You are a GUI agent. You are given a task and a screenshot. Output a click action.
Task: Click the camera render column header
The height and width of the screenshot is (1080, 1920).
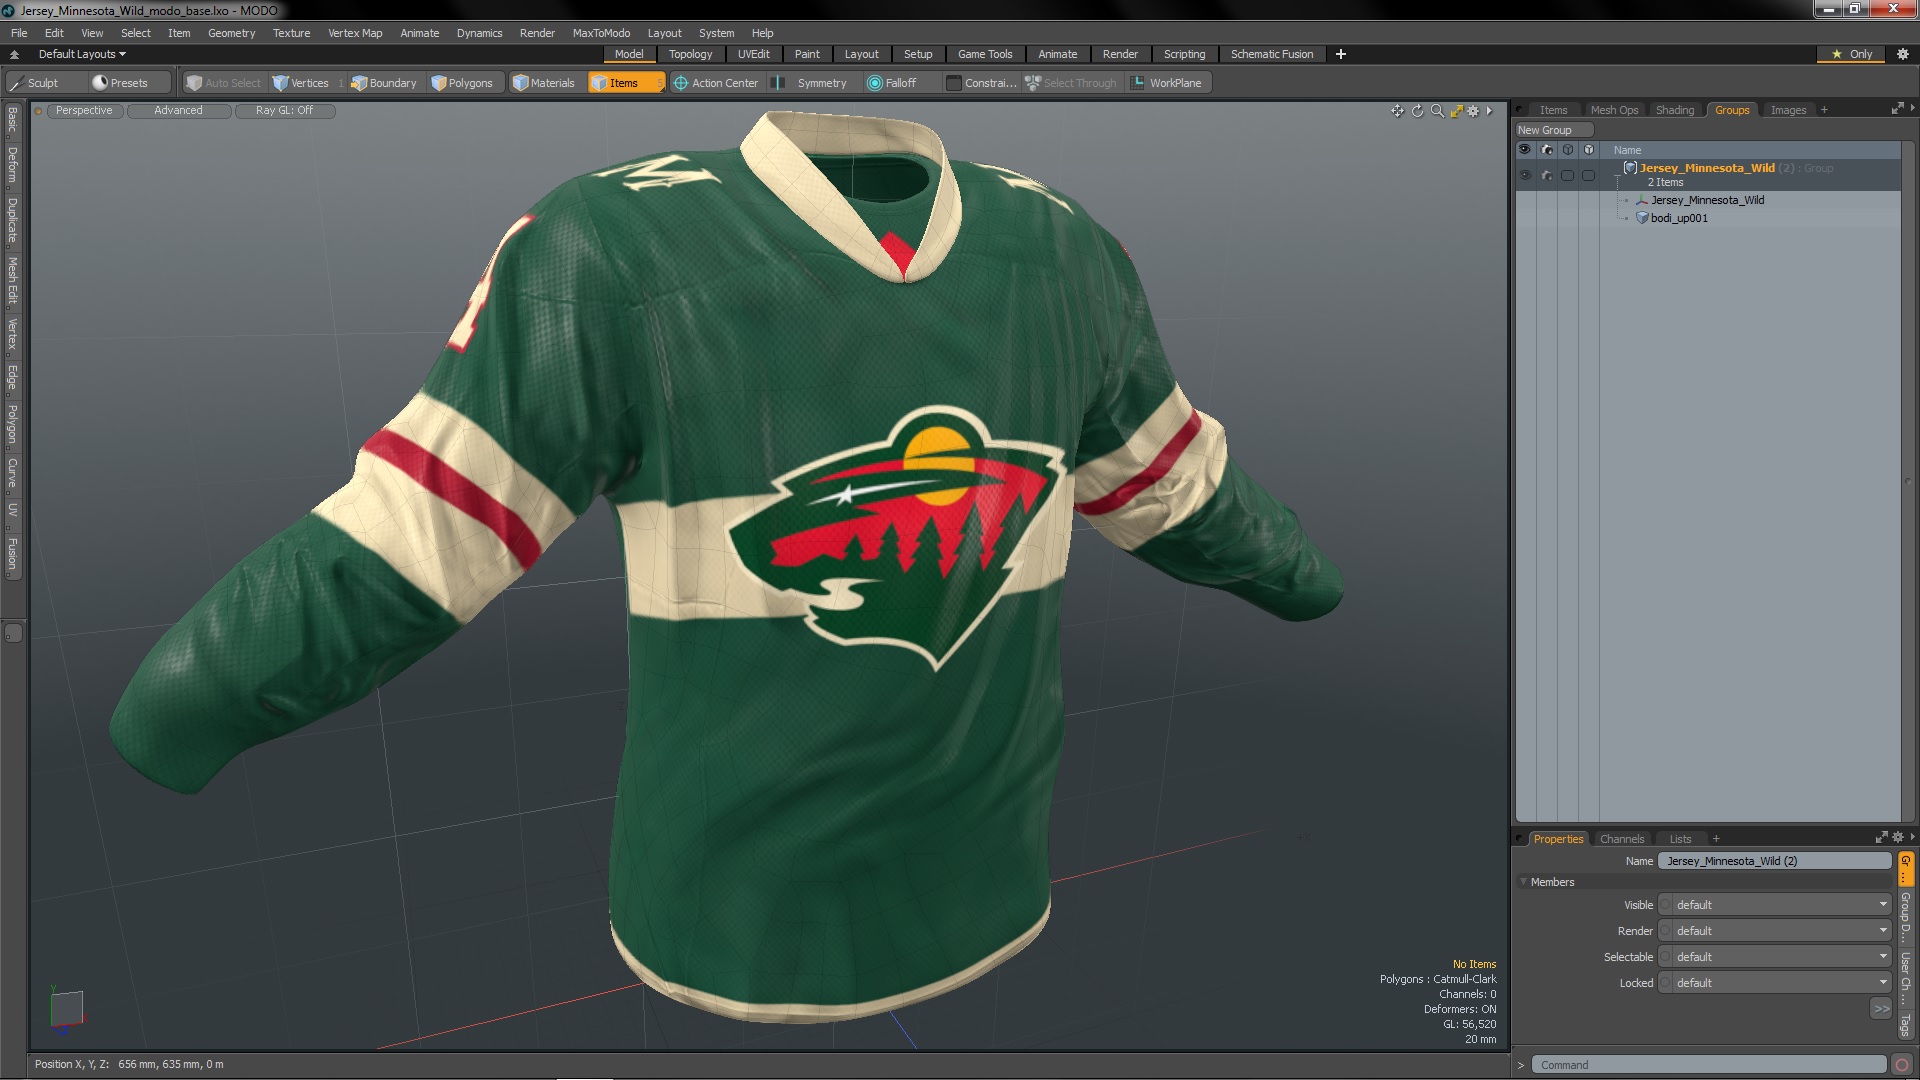coord(1547,150)
